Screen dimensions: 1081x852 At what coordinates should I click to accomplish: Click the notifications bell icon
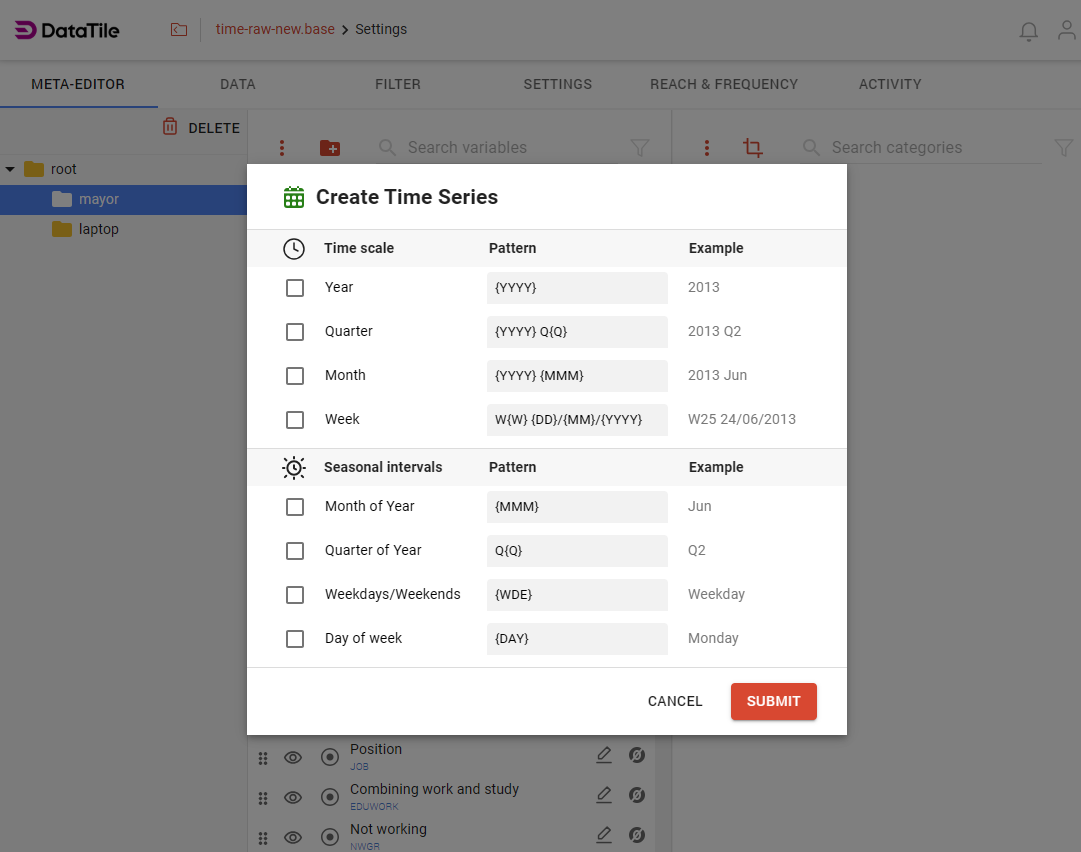coord(1028,31)
